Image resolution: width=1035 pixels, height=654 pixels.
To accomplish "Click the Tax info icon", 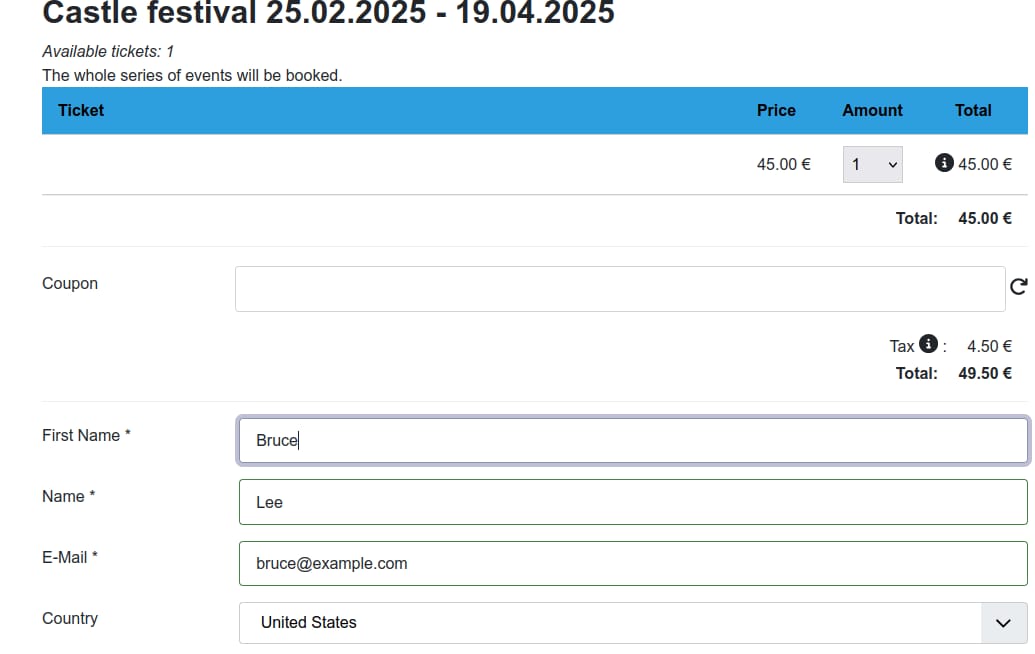I will 928,345.
